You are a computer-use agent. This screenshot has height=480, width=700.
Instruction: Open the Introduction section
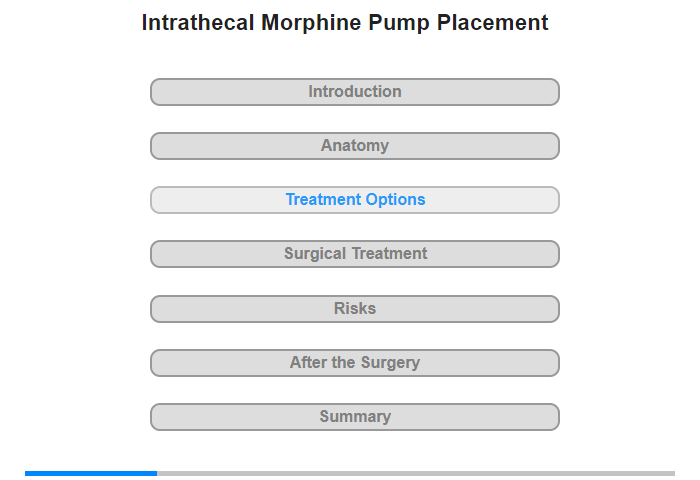point(354,92)
